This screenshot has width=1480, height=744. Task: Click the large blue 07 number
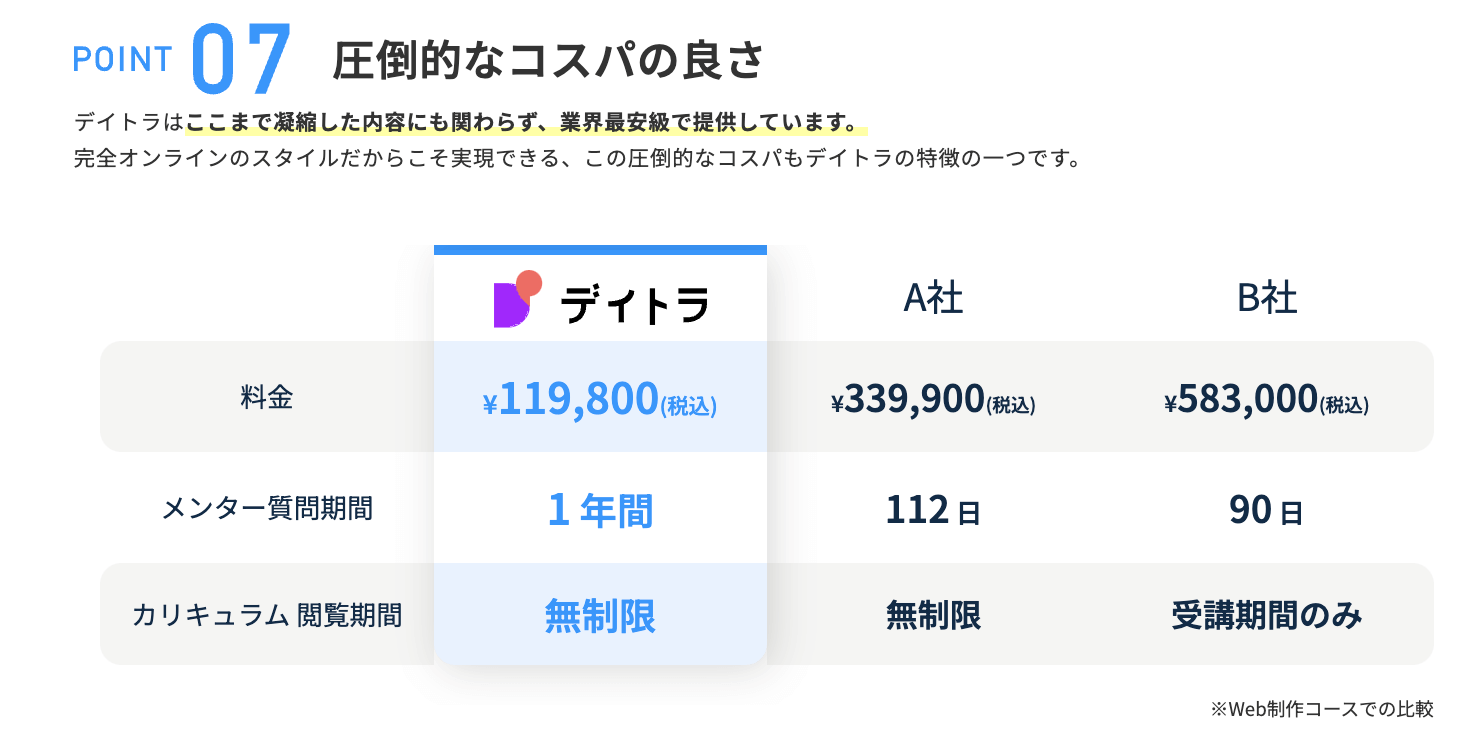(x=240, y=58)
